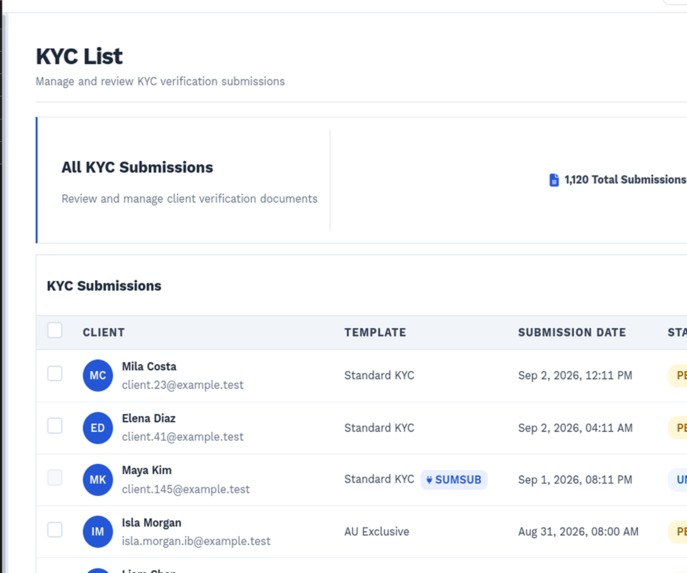Click status badge in Maya Kim row
This screenshot has height=573, width=687.
point(677,480)
